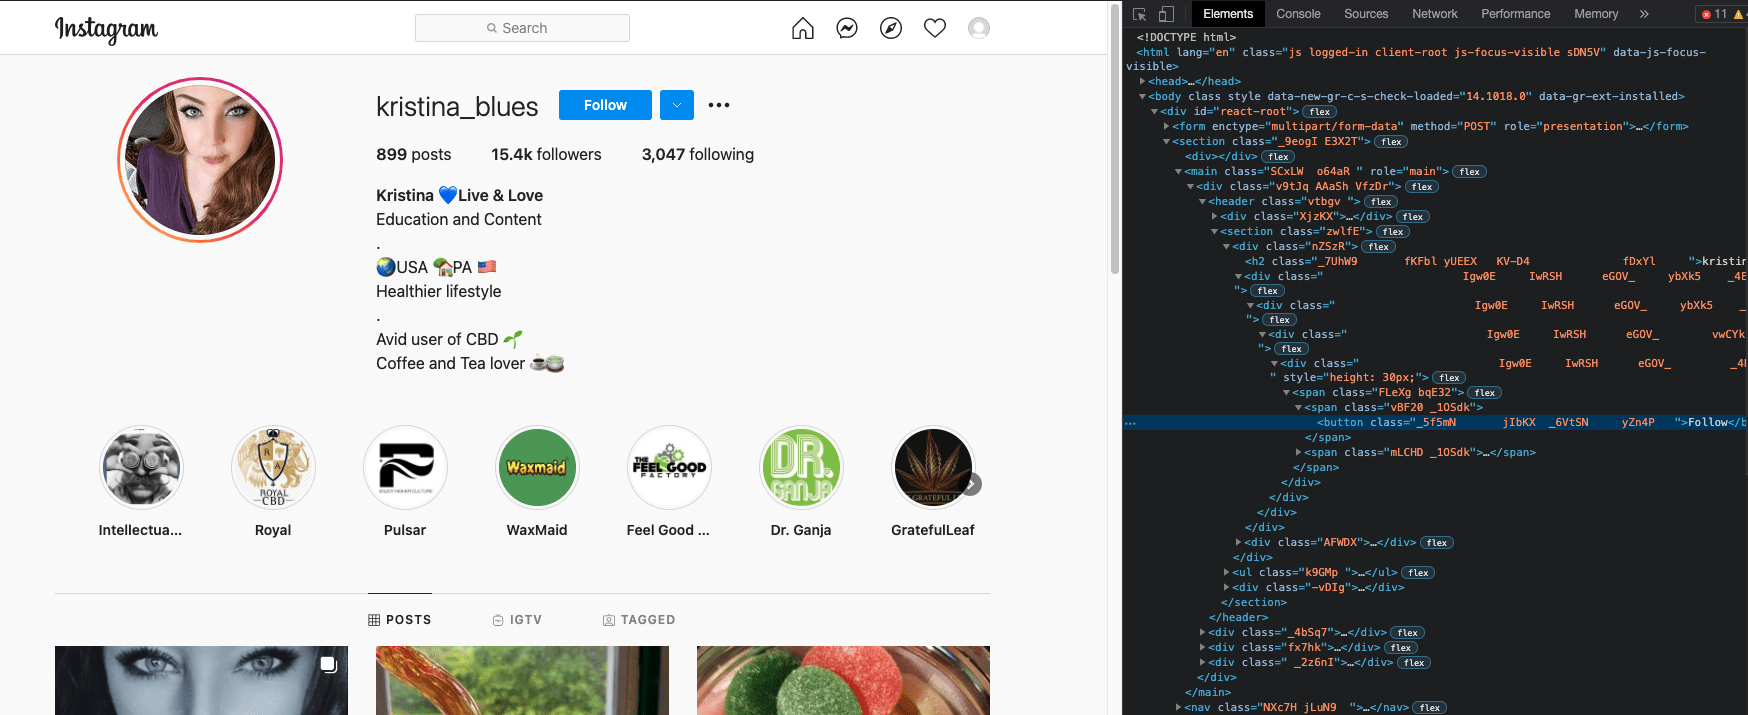Click the page vertical scrollbar

click(1115, 140)
